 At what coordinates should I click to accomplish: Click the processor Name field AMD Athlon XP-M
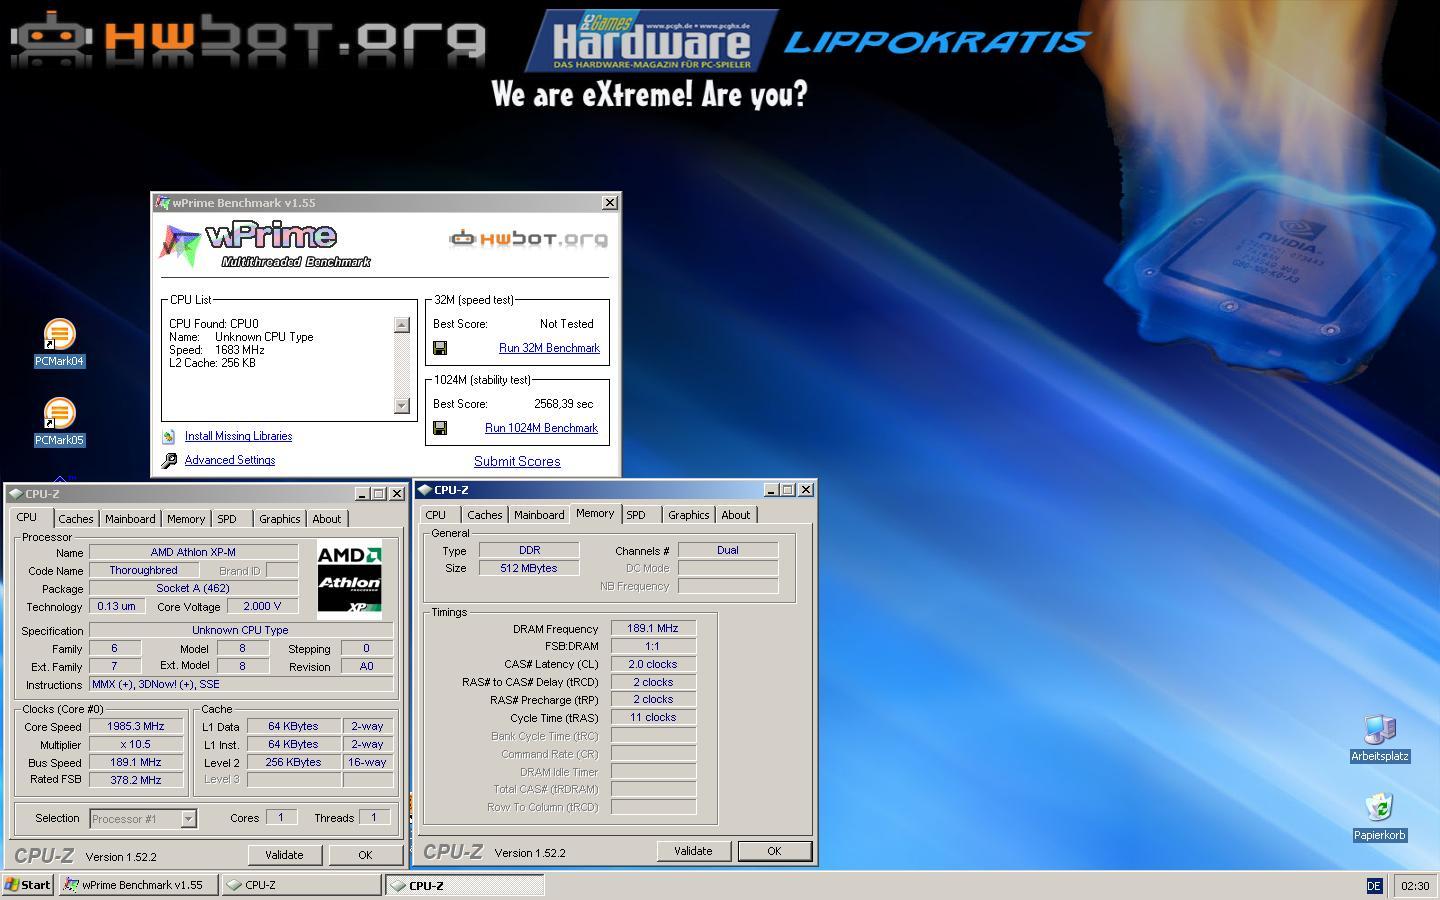193,552
